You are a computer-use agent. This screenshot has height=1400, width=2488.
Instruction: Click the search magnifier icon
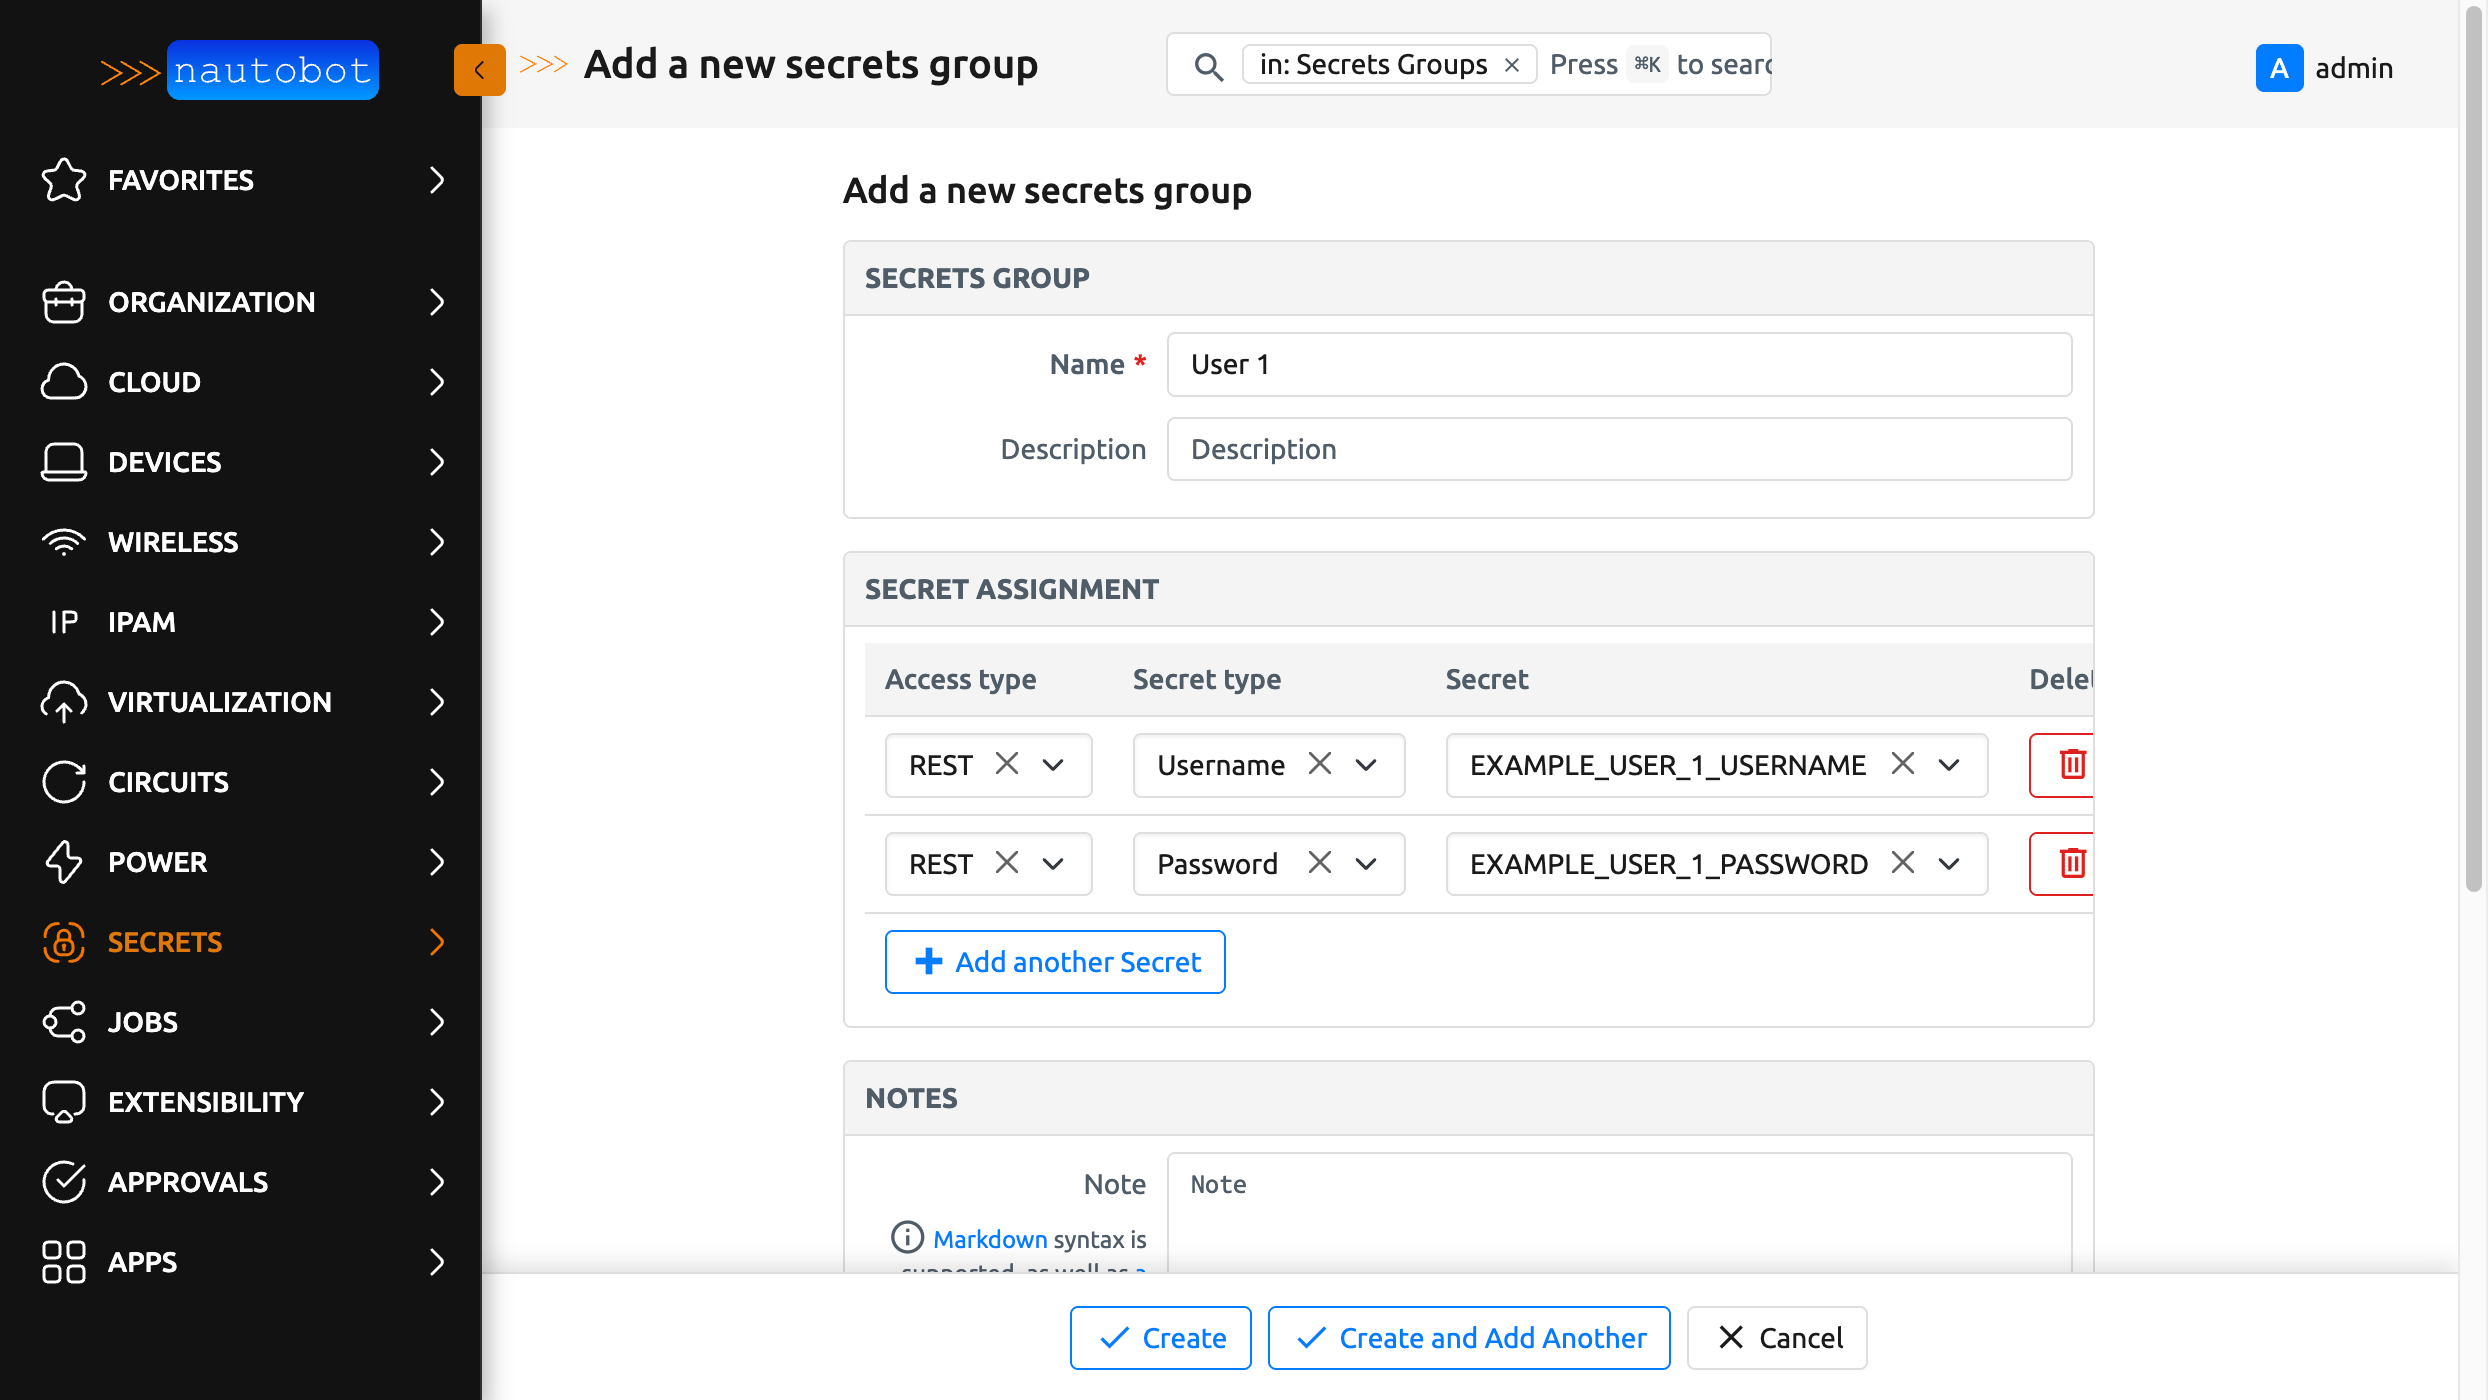click(x=1209, y=66)
